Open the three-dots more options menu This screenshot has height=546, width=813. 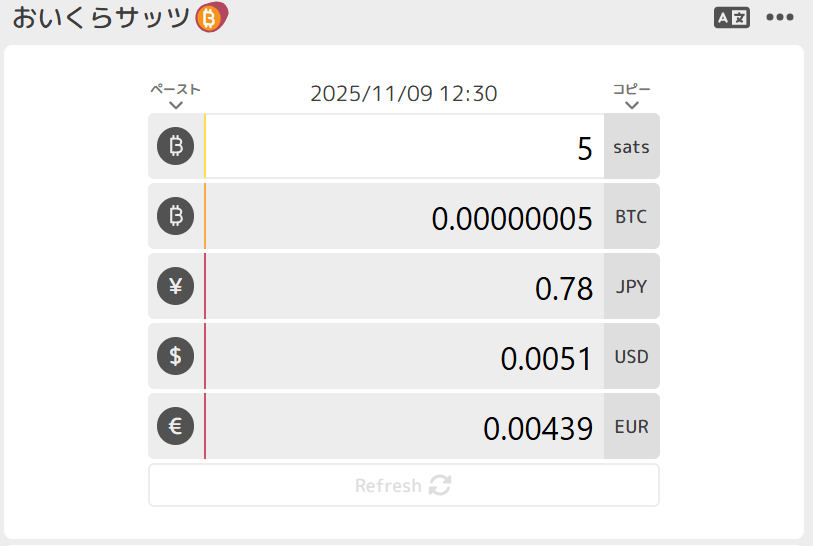[x=780, y=17]
